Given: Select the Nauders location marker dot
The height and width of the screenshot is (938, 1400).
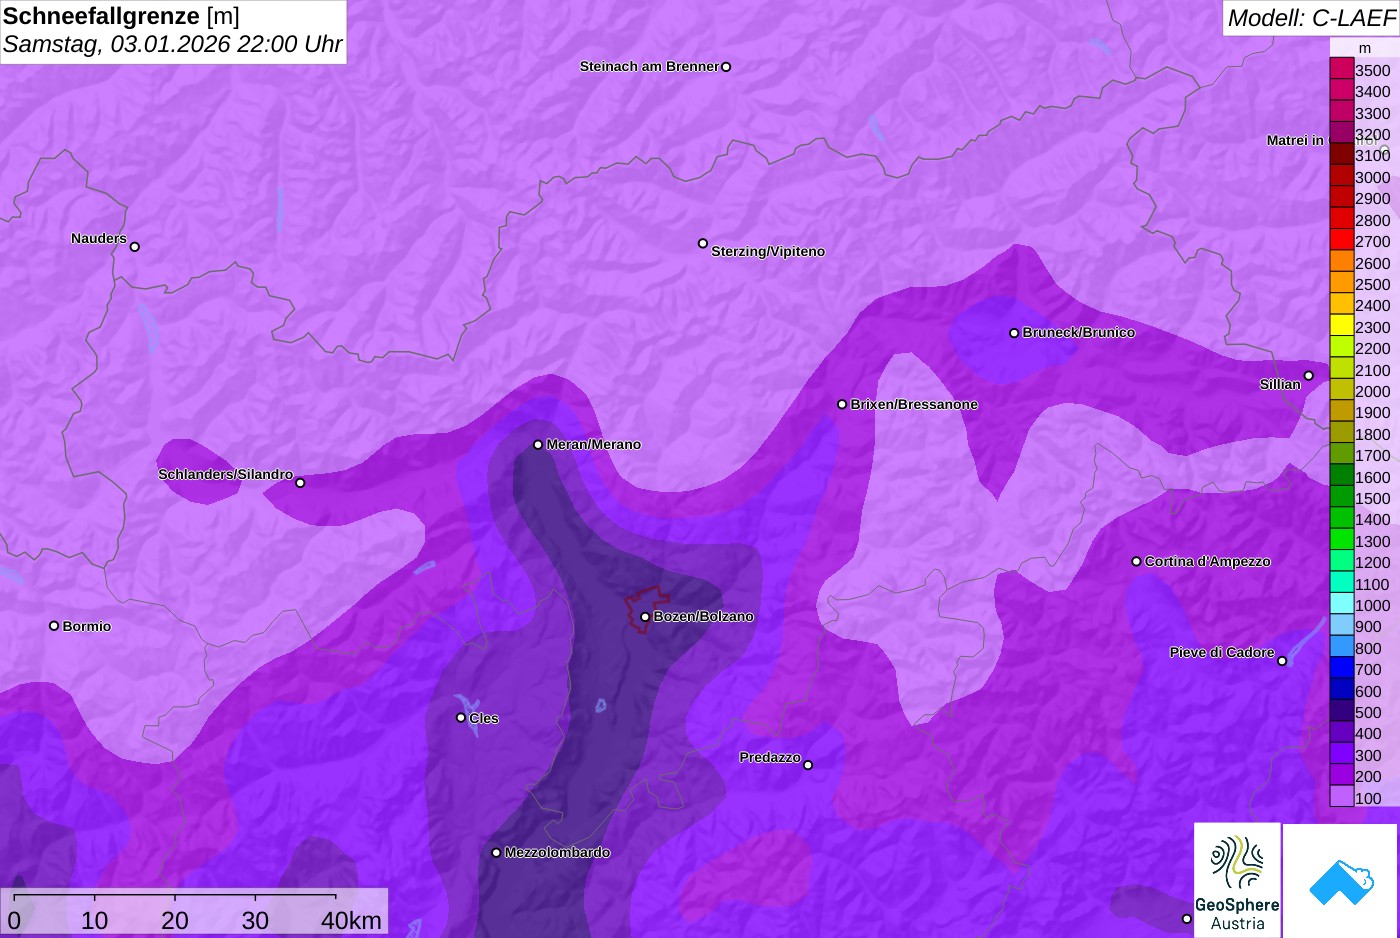Looking at the screenshot, I should pyautogui.click(x=135, y=247).
